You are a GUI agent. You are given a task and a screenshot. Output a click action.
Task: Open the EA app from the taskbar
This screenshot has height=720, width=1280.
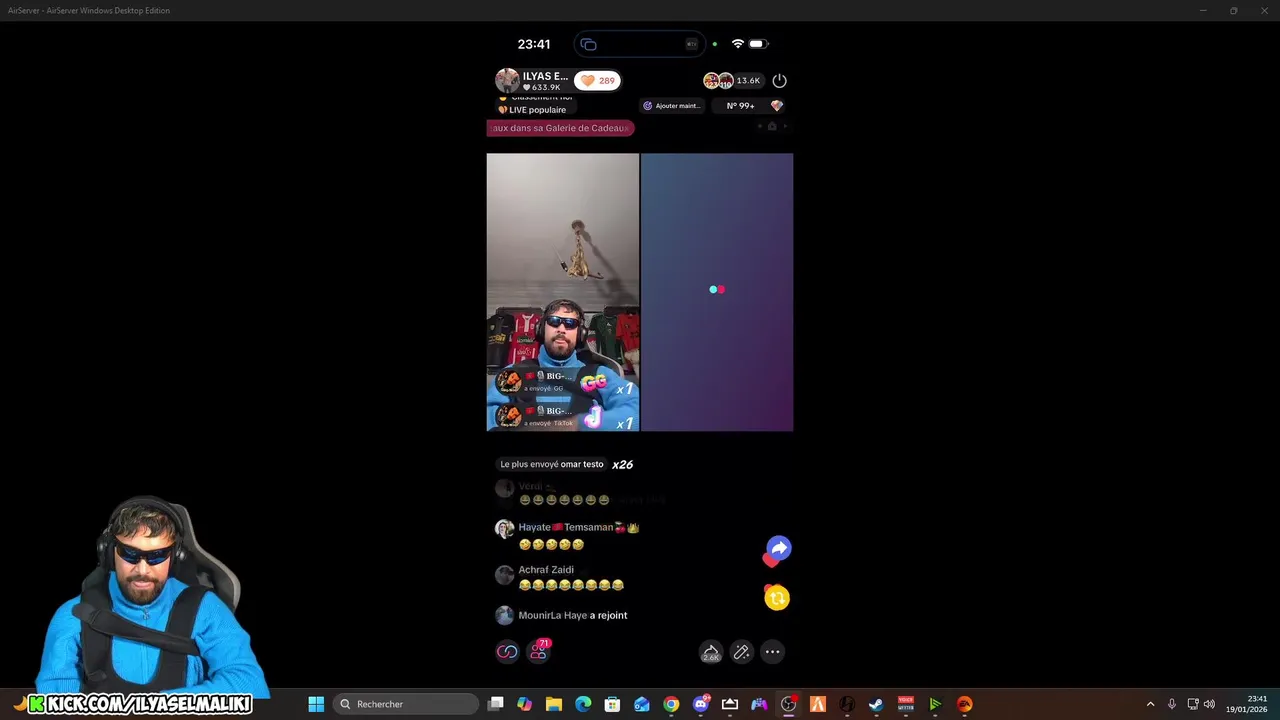pos(964,704)
